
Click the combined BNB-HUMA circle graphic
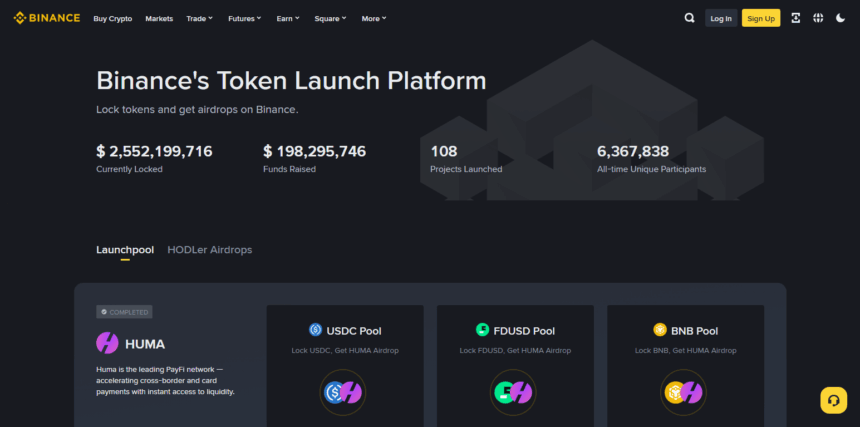point(683,392)
